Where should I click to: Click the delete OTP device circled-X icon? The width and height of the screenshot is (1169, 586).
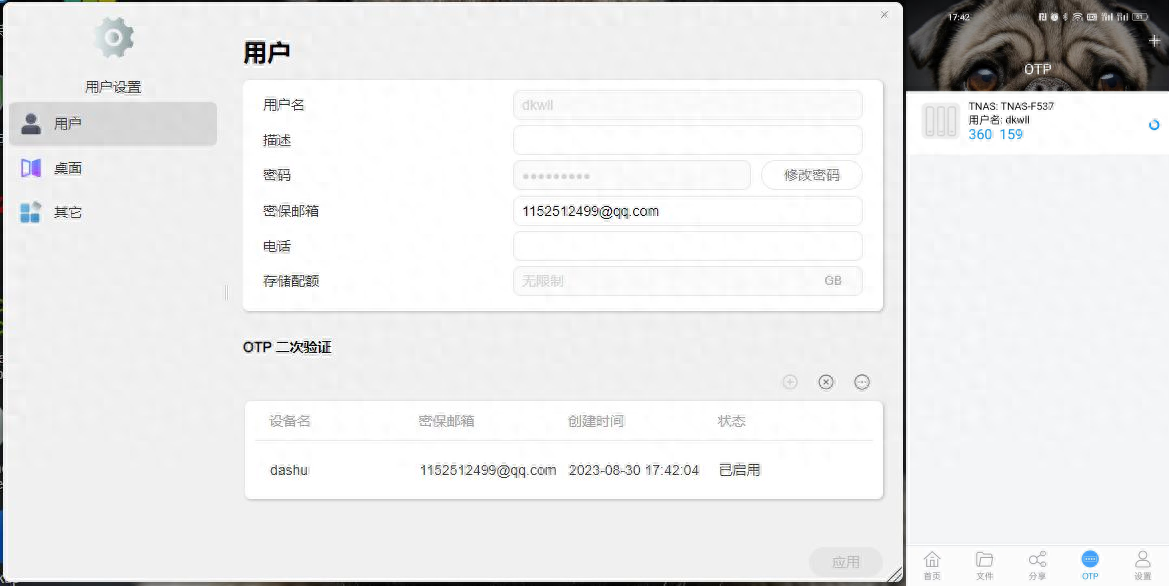pyautogui.click(x=825, y=381)
